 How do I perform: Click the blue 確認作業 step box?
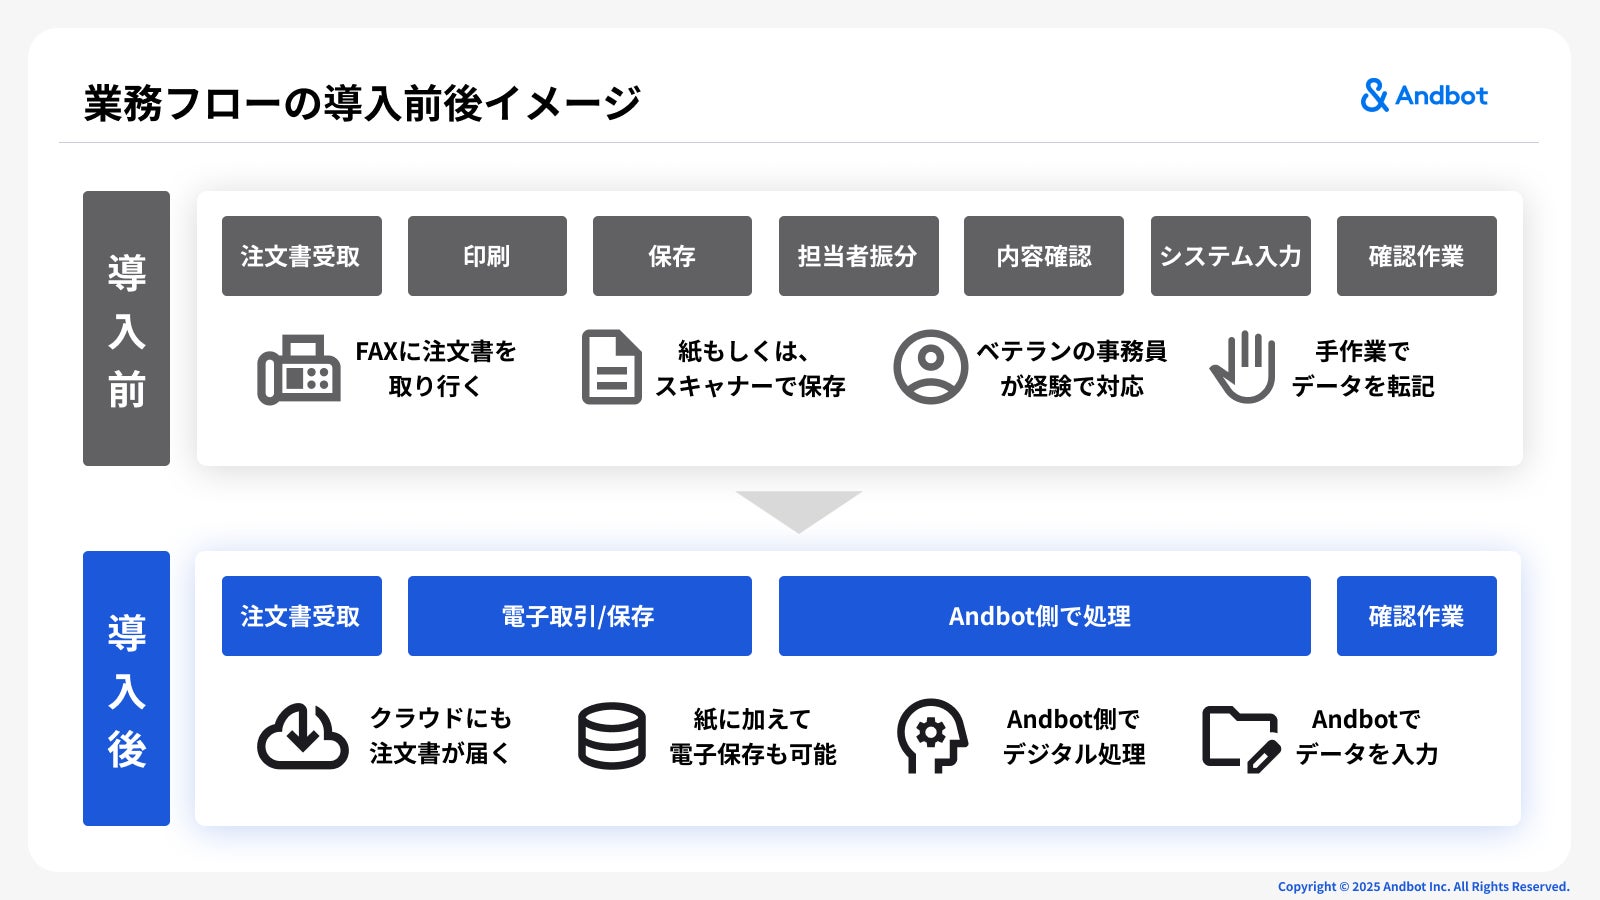[x=1417, y=616]
